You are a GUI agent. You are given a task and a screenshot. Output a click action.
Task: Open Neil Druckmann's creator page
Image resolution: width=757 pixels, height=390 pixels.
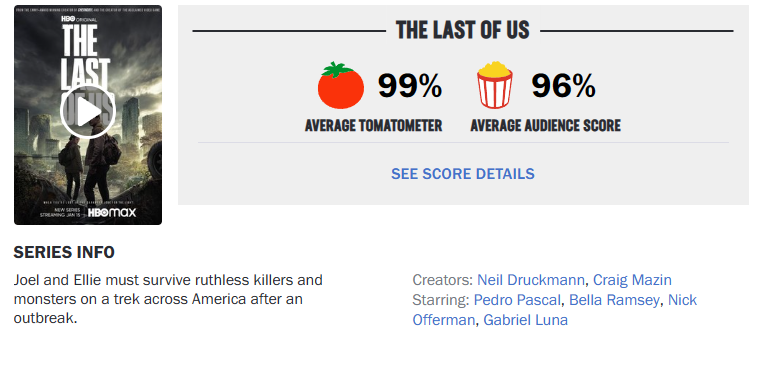pyautogui.click(x=531, y=280)
